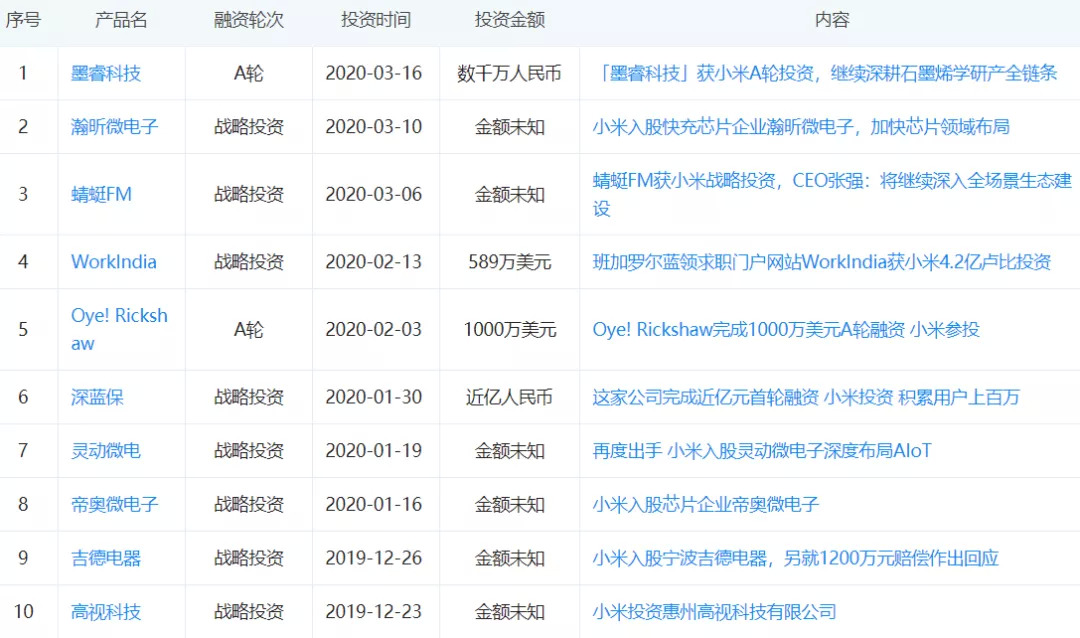This screenshot has width=1080, height=638.
Task: Open article 蜻蜓FM获小米战略投资
Action: coord(832,194)
